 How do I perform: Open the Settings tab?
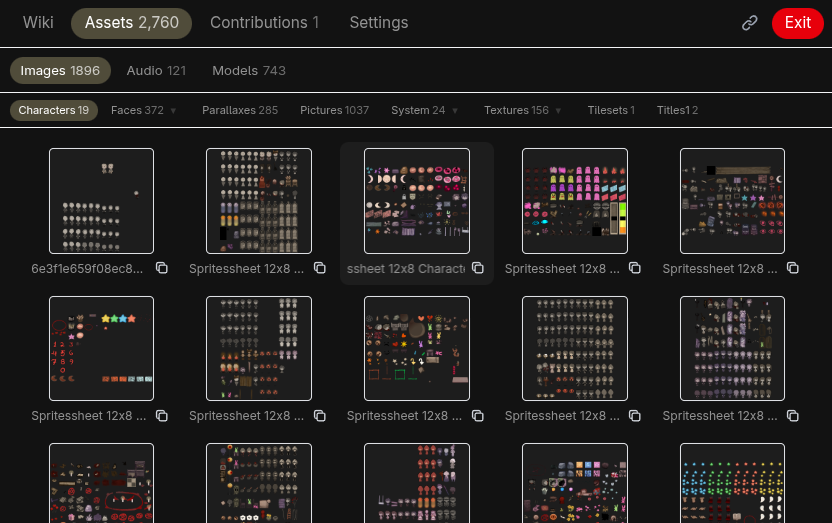379,23
